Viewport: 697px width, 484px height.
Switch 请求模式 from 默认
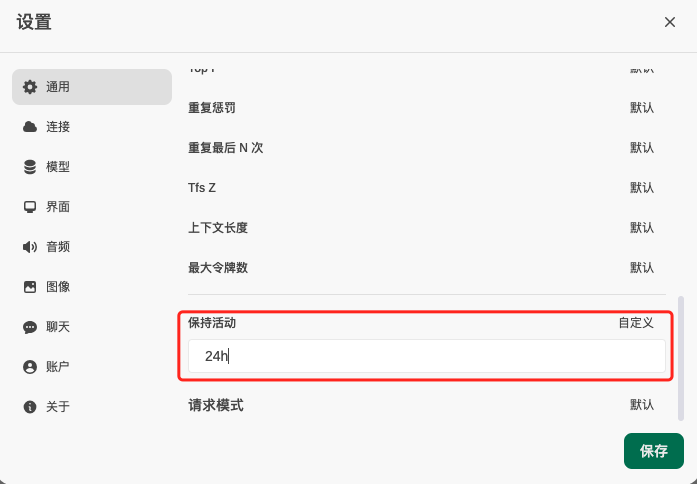641,404
